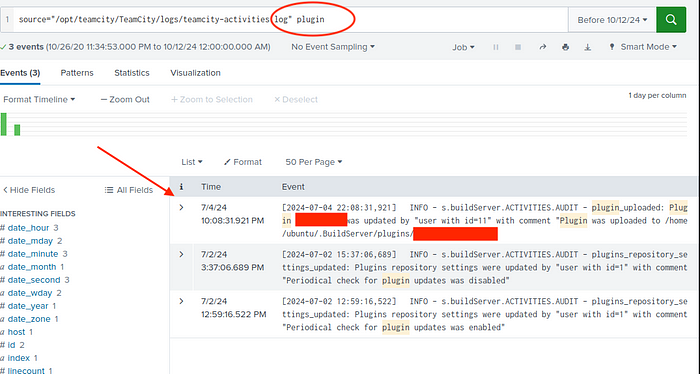Open the date_zone field
Image resolution: width=700 pixels, height=374 pixels.
[x=29, y=319]
